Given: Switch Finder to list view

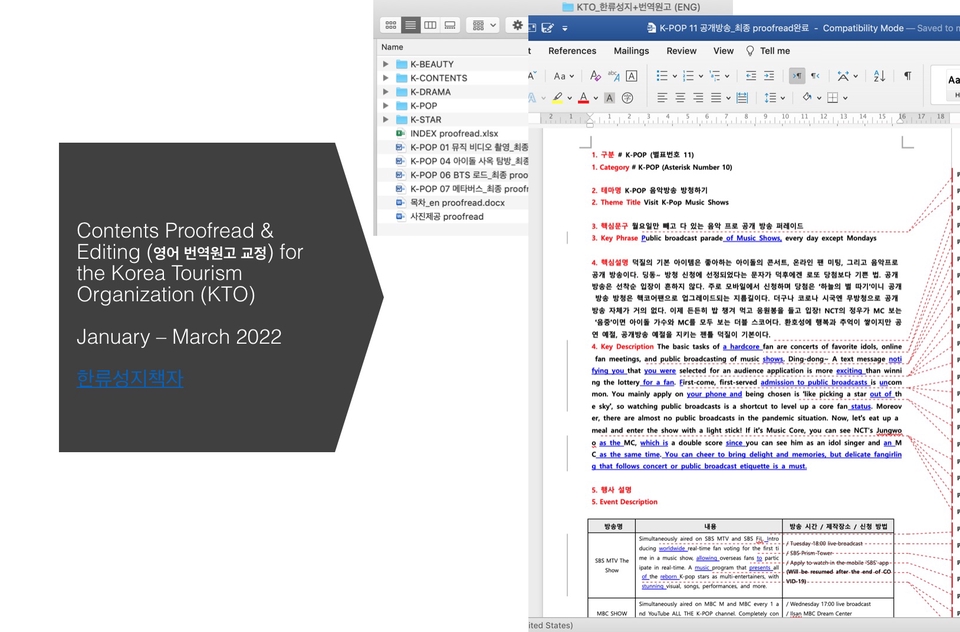Looking at the screenshot, I should (x=410, y=25).
